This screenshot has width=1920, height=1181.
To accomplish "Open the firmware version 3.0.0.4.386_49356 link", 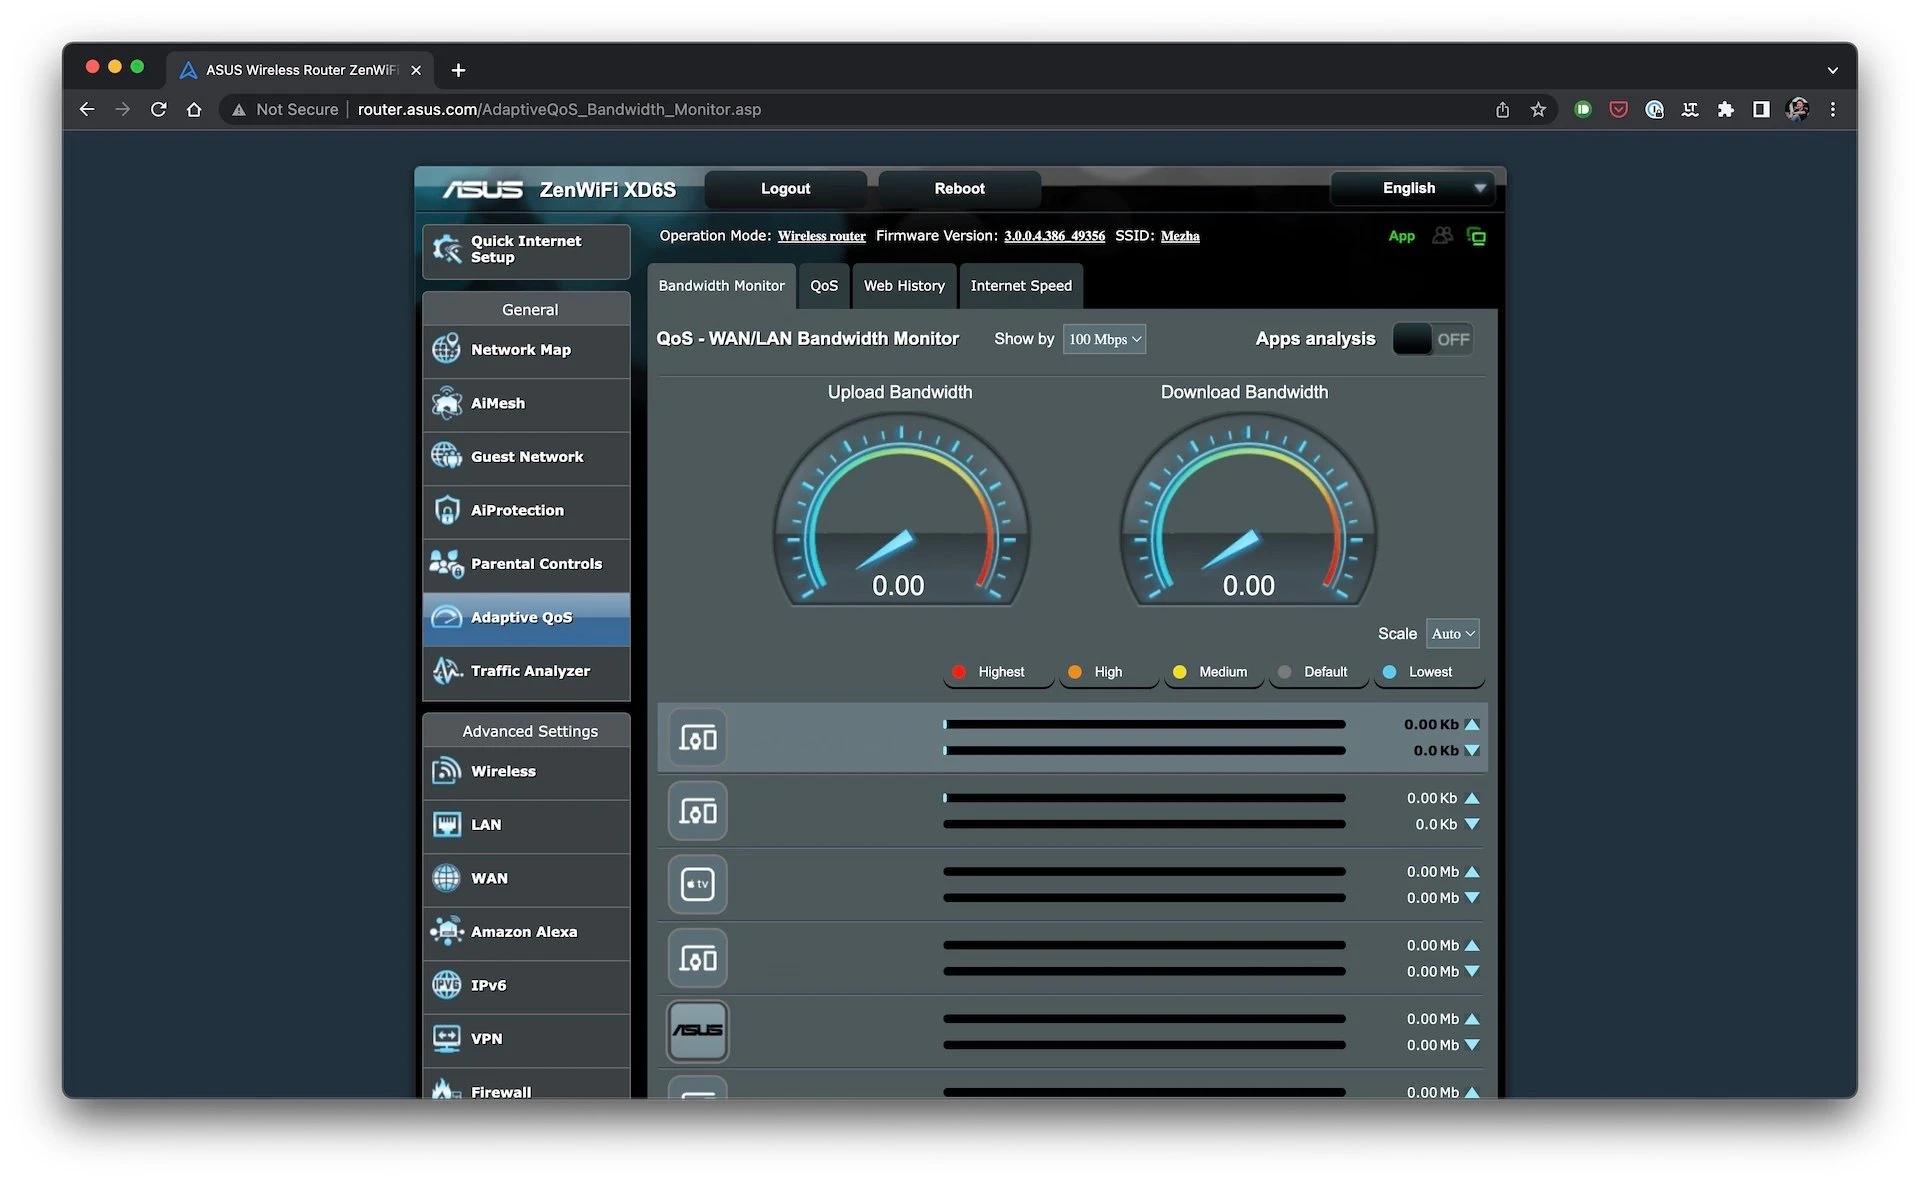I will click(1054, 236).
